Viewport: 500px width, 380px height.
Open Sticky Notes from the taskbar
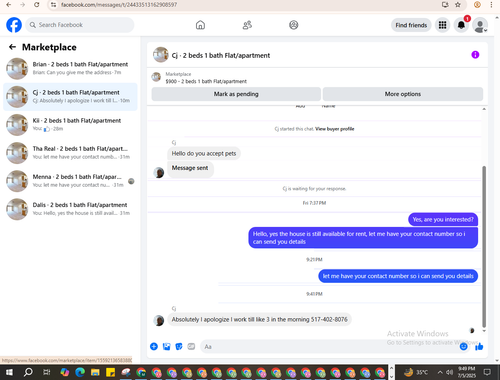[110, 372]
